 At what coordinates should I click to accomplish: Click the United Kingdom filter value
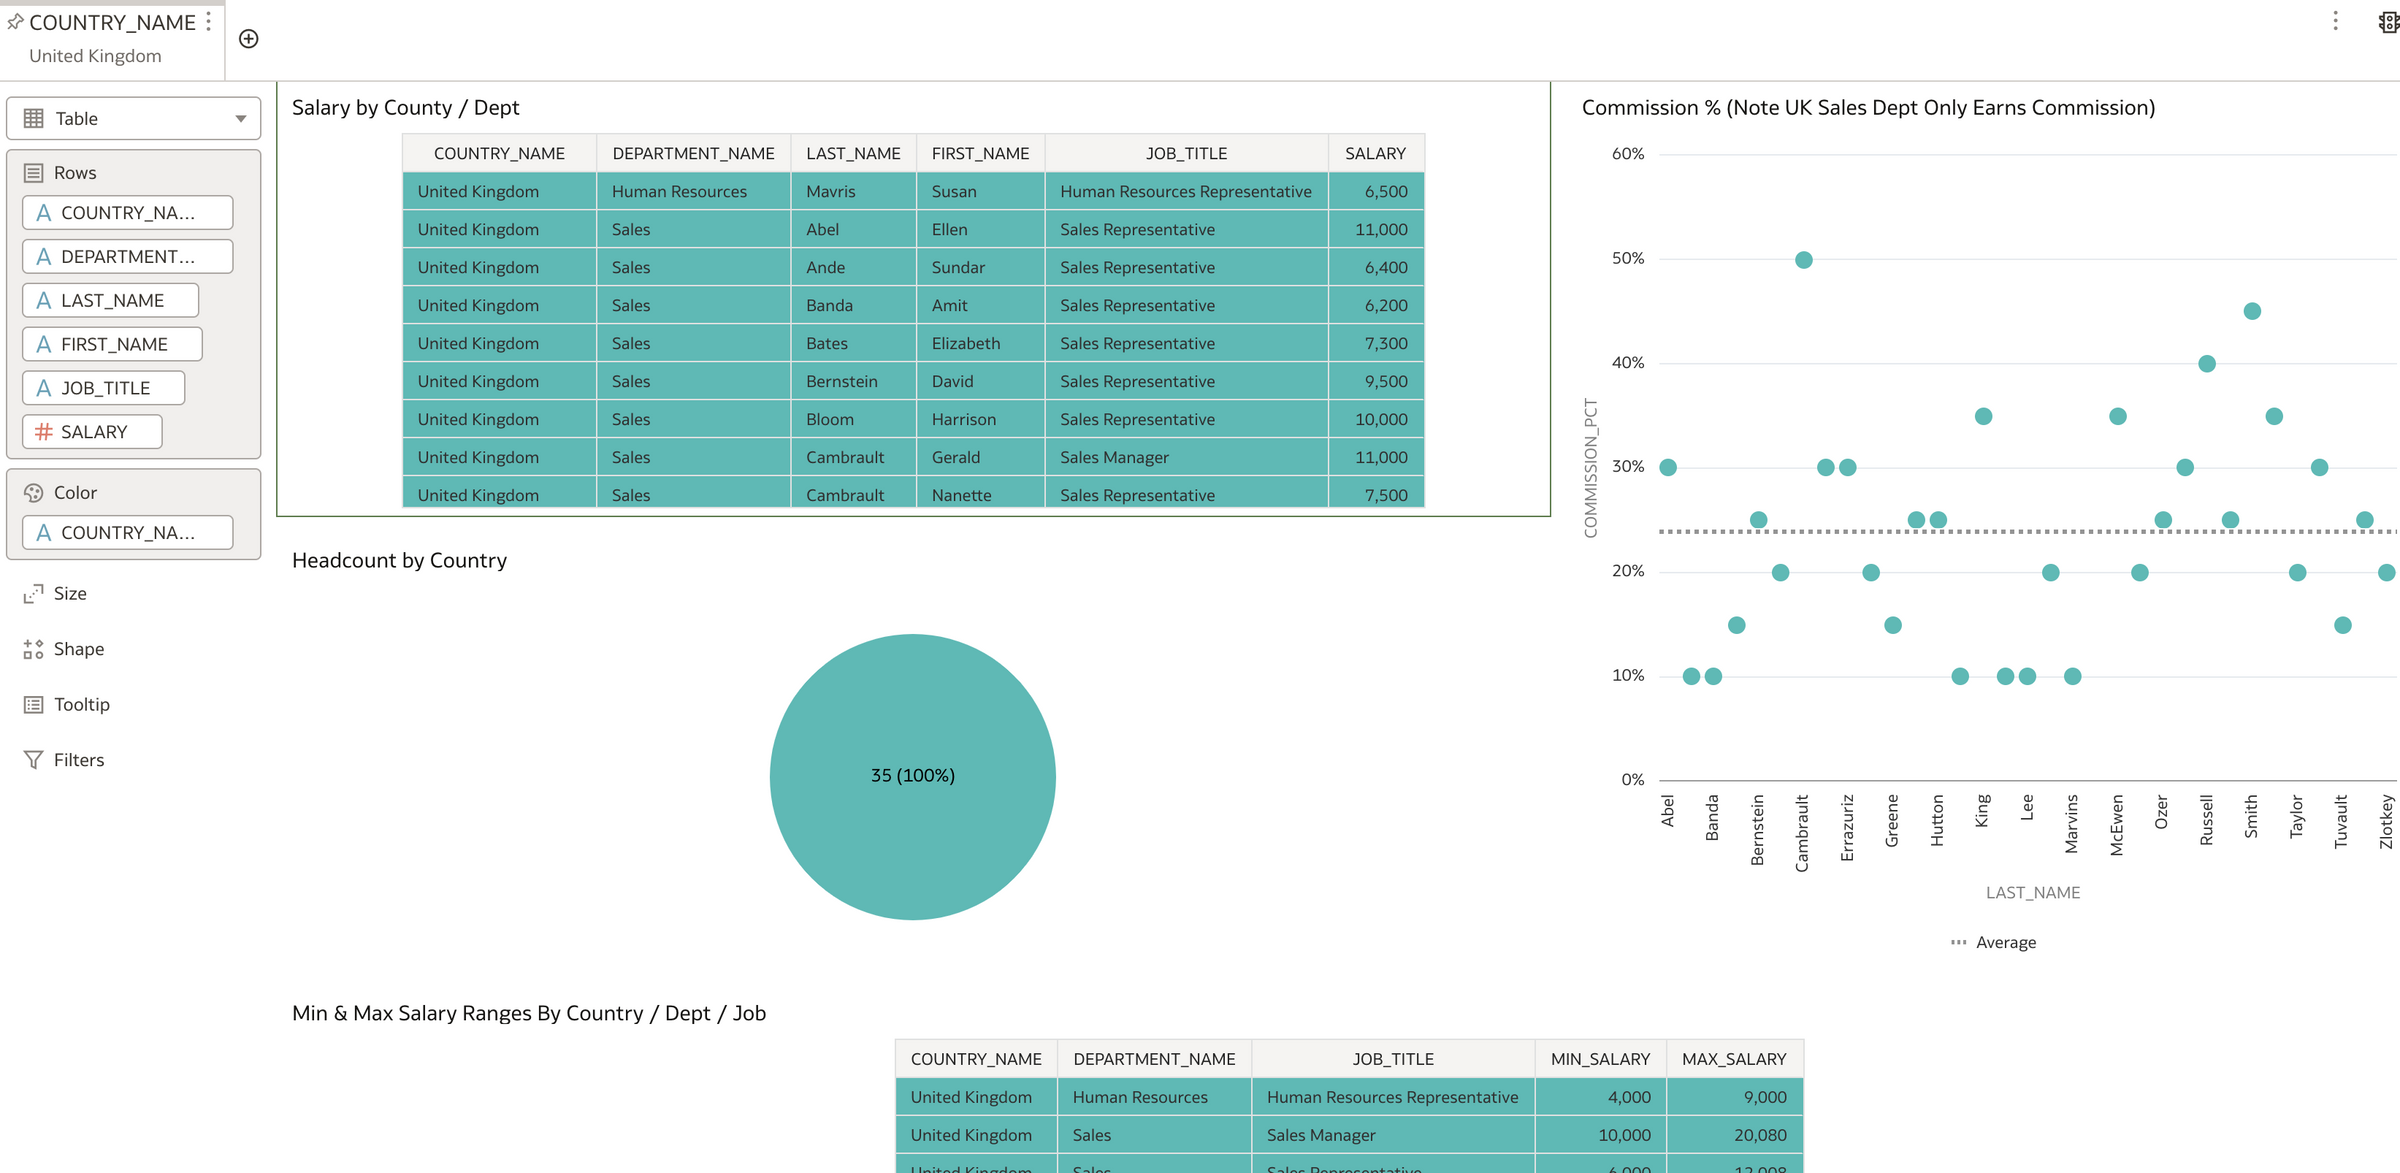pos(94,55)
